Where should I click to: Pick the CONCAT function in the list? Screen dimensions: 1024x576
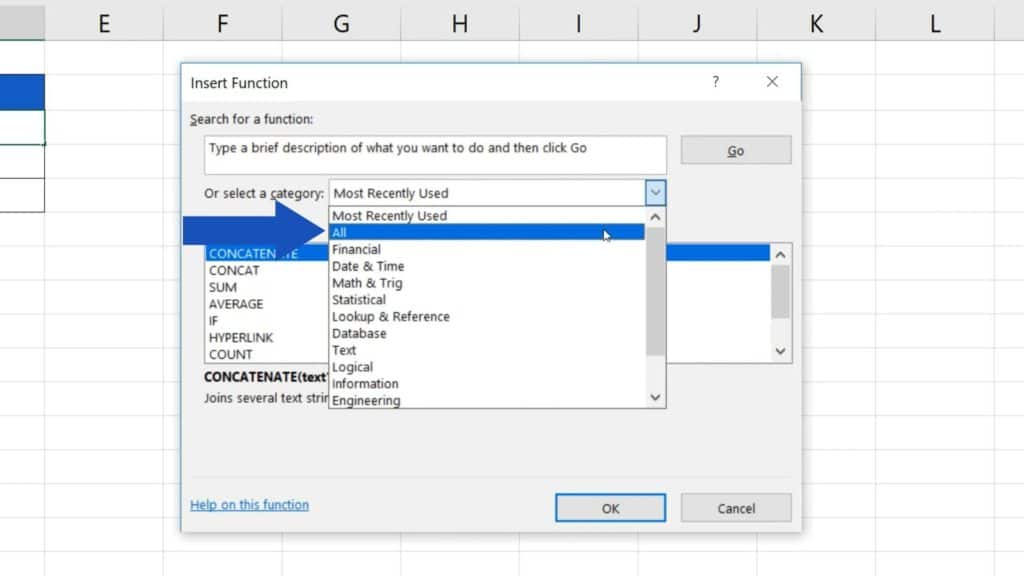pos(233,270)
